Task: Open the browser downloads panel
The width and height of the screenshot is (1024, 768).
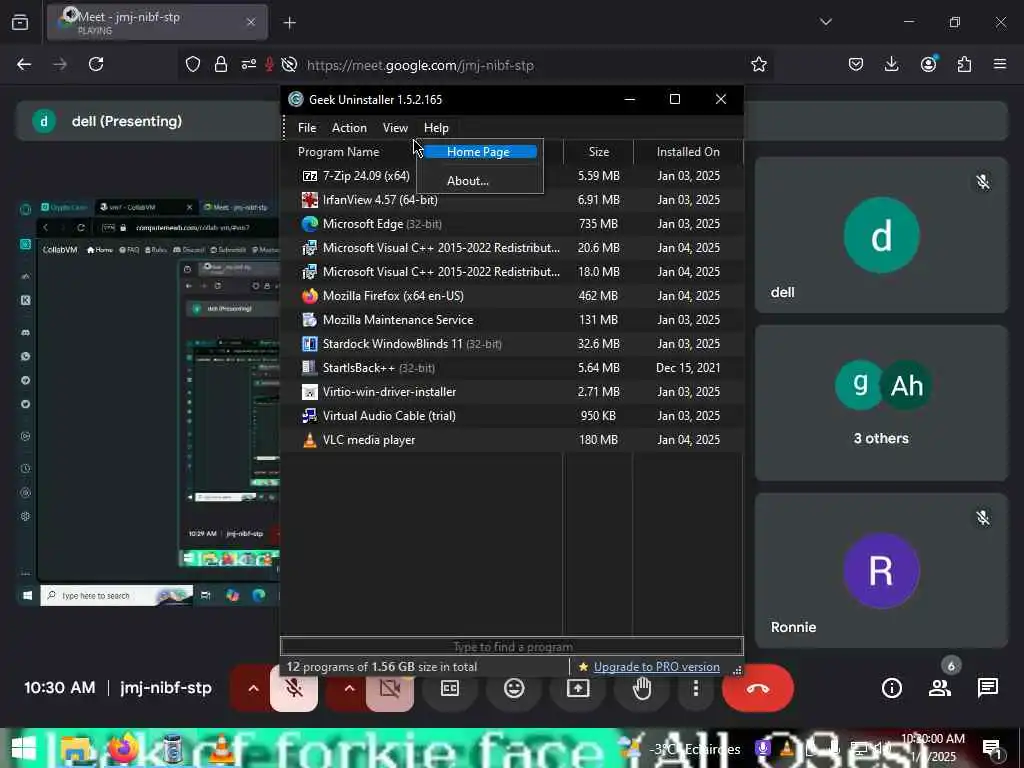Action: [x=891, y=64]
